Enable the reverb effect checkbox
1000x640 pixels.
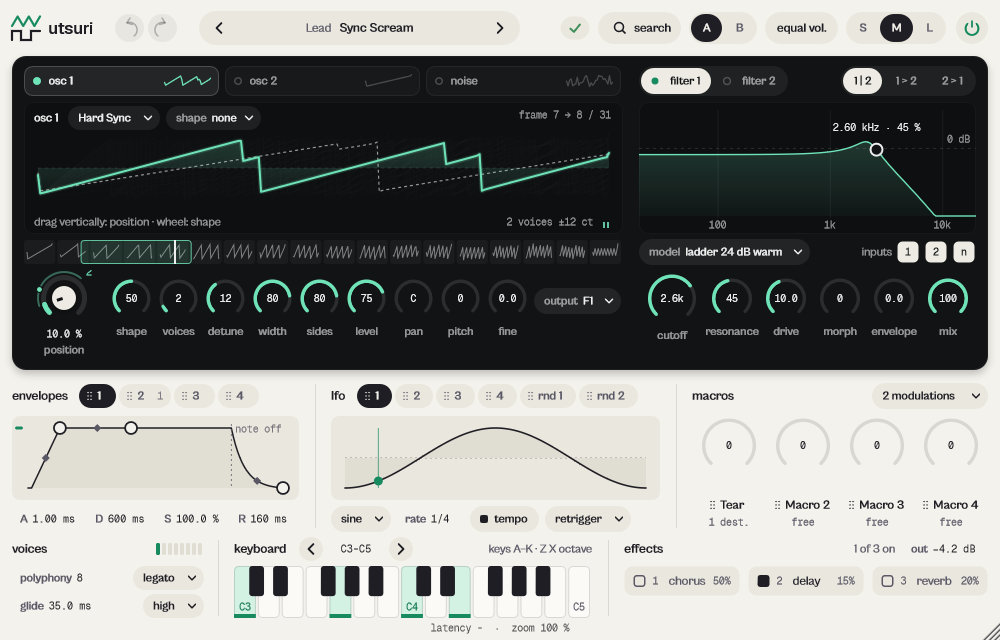click(x=887, y=581)
